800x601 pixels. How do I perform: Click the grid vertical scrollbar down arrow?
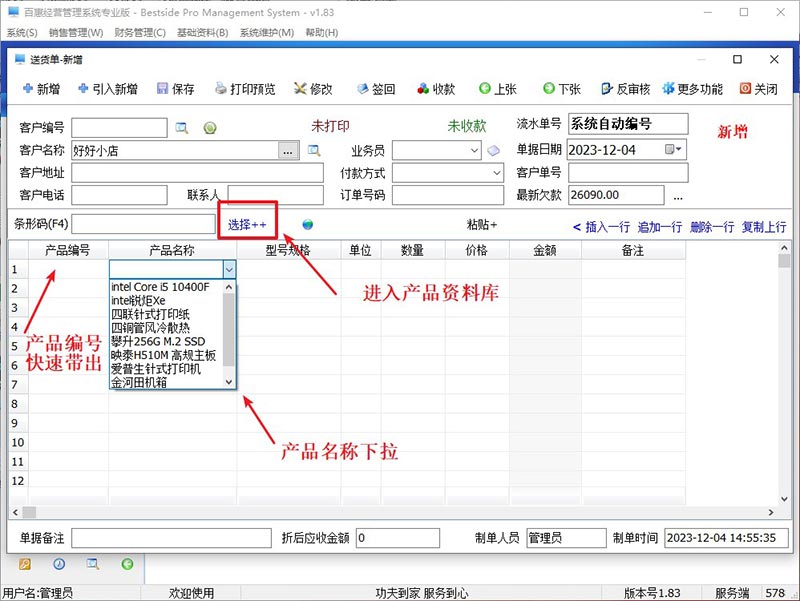click(x=784, y=499)
